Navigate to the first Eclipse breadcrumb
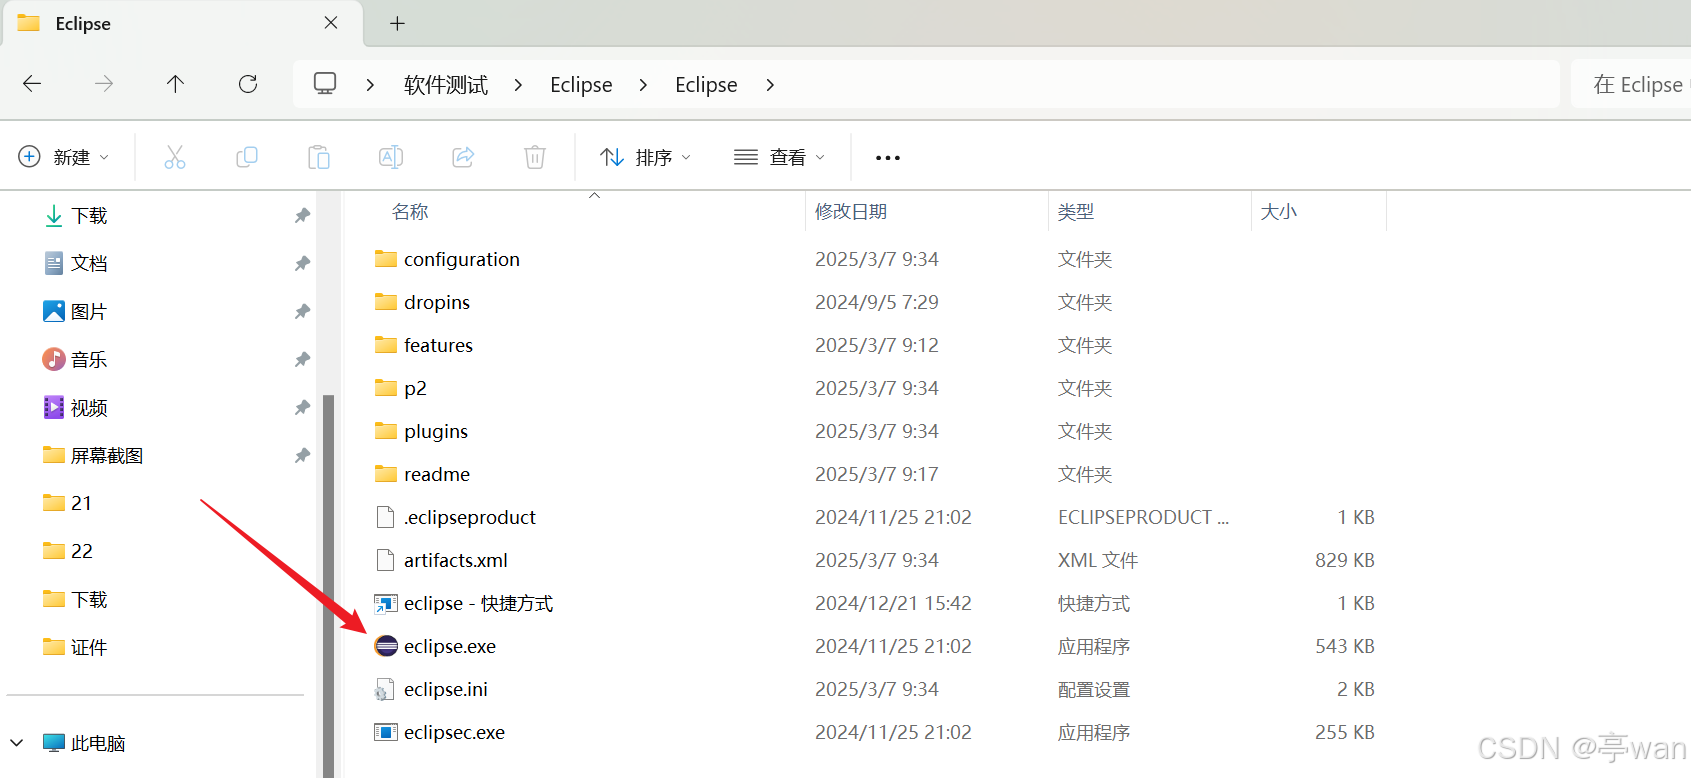Image resolution: width=1691 pixels, height=778 pixels. click(581, 85)
